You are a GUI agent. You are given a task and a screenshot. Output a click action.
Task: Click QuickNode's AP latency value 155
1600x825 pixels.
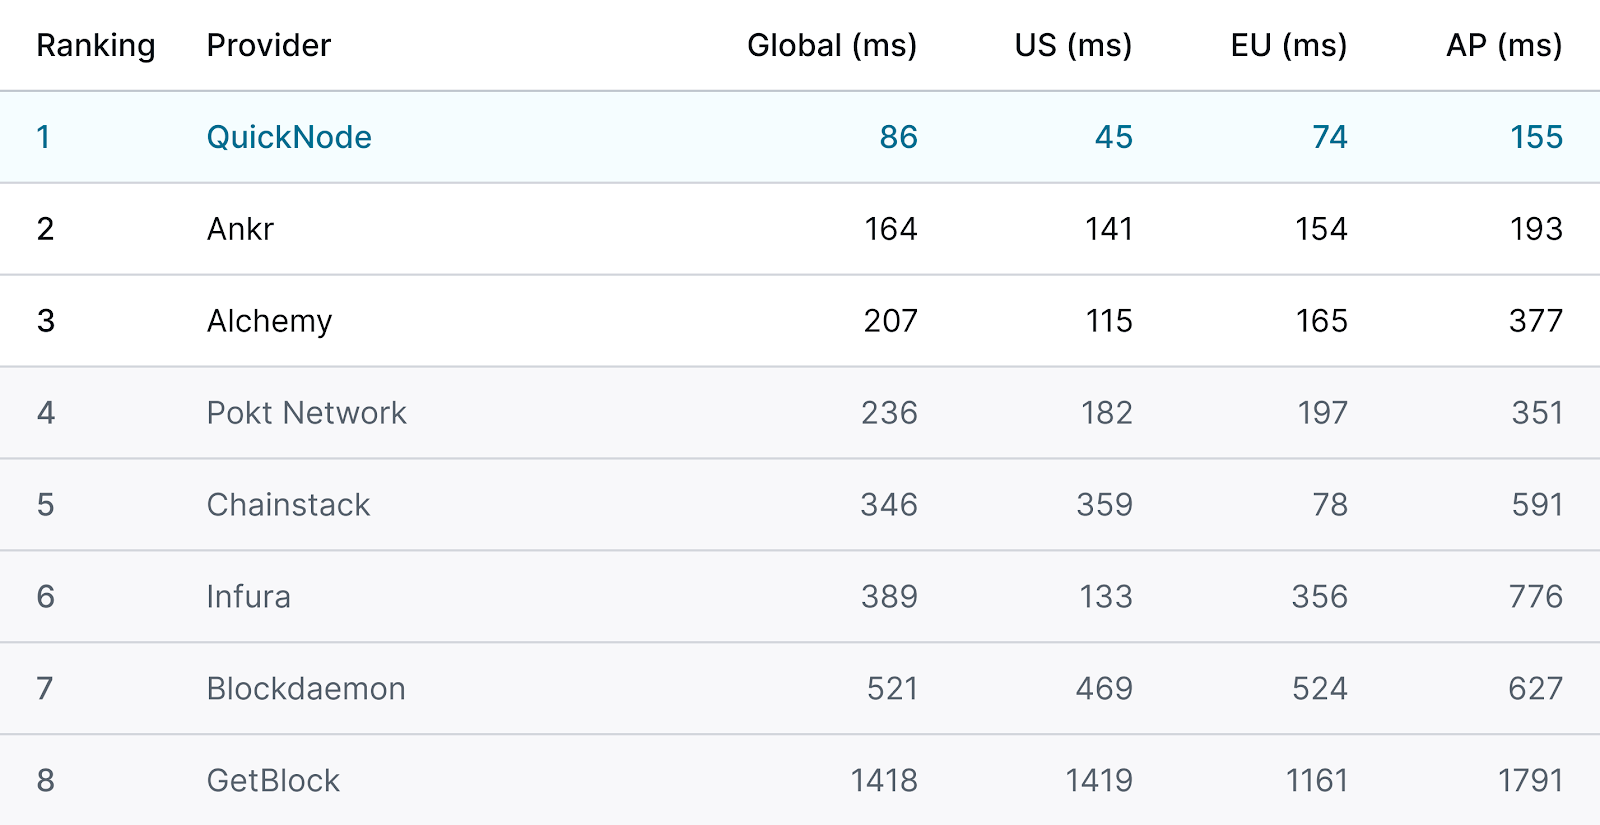coord(1536,137)
